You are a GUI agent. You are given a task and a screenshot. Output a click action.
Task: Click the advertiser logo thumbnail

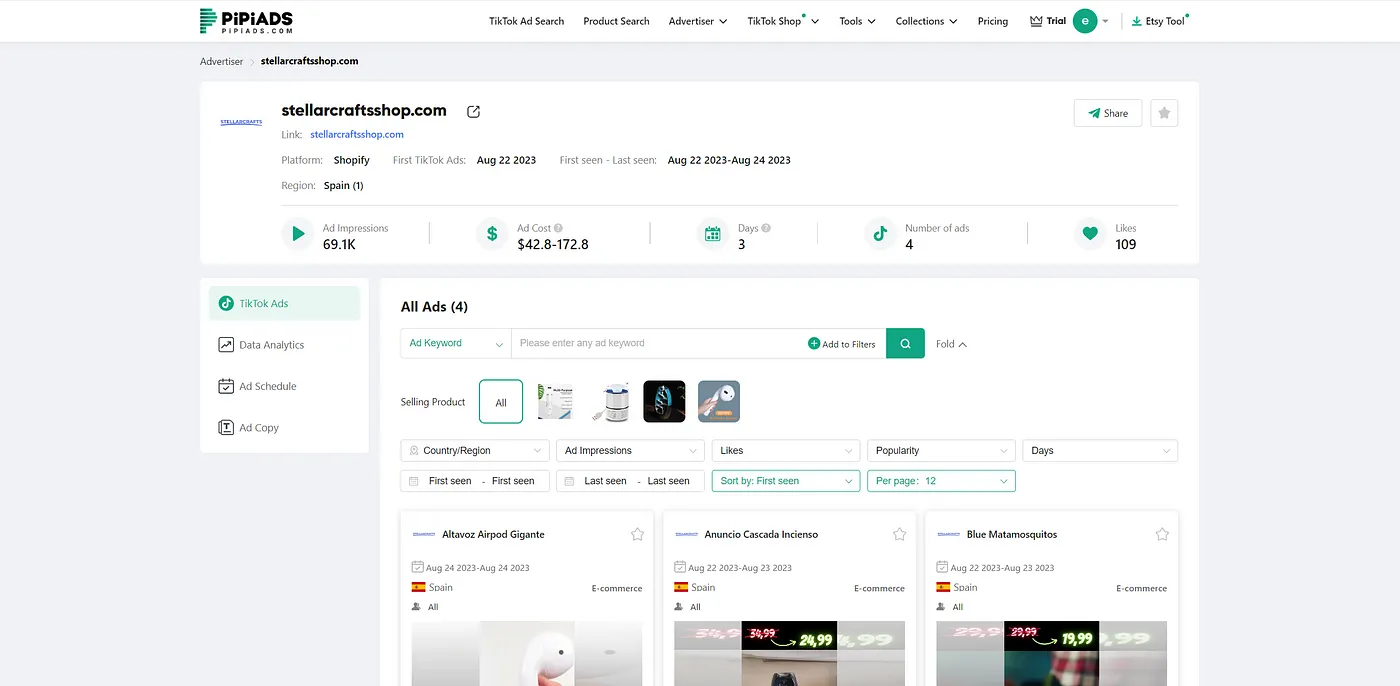tap(241, 122)
